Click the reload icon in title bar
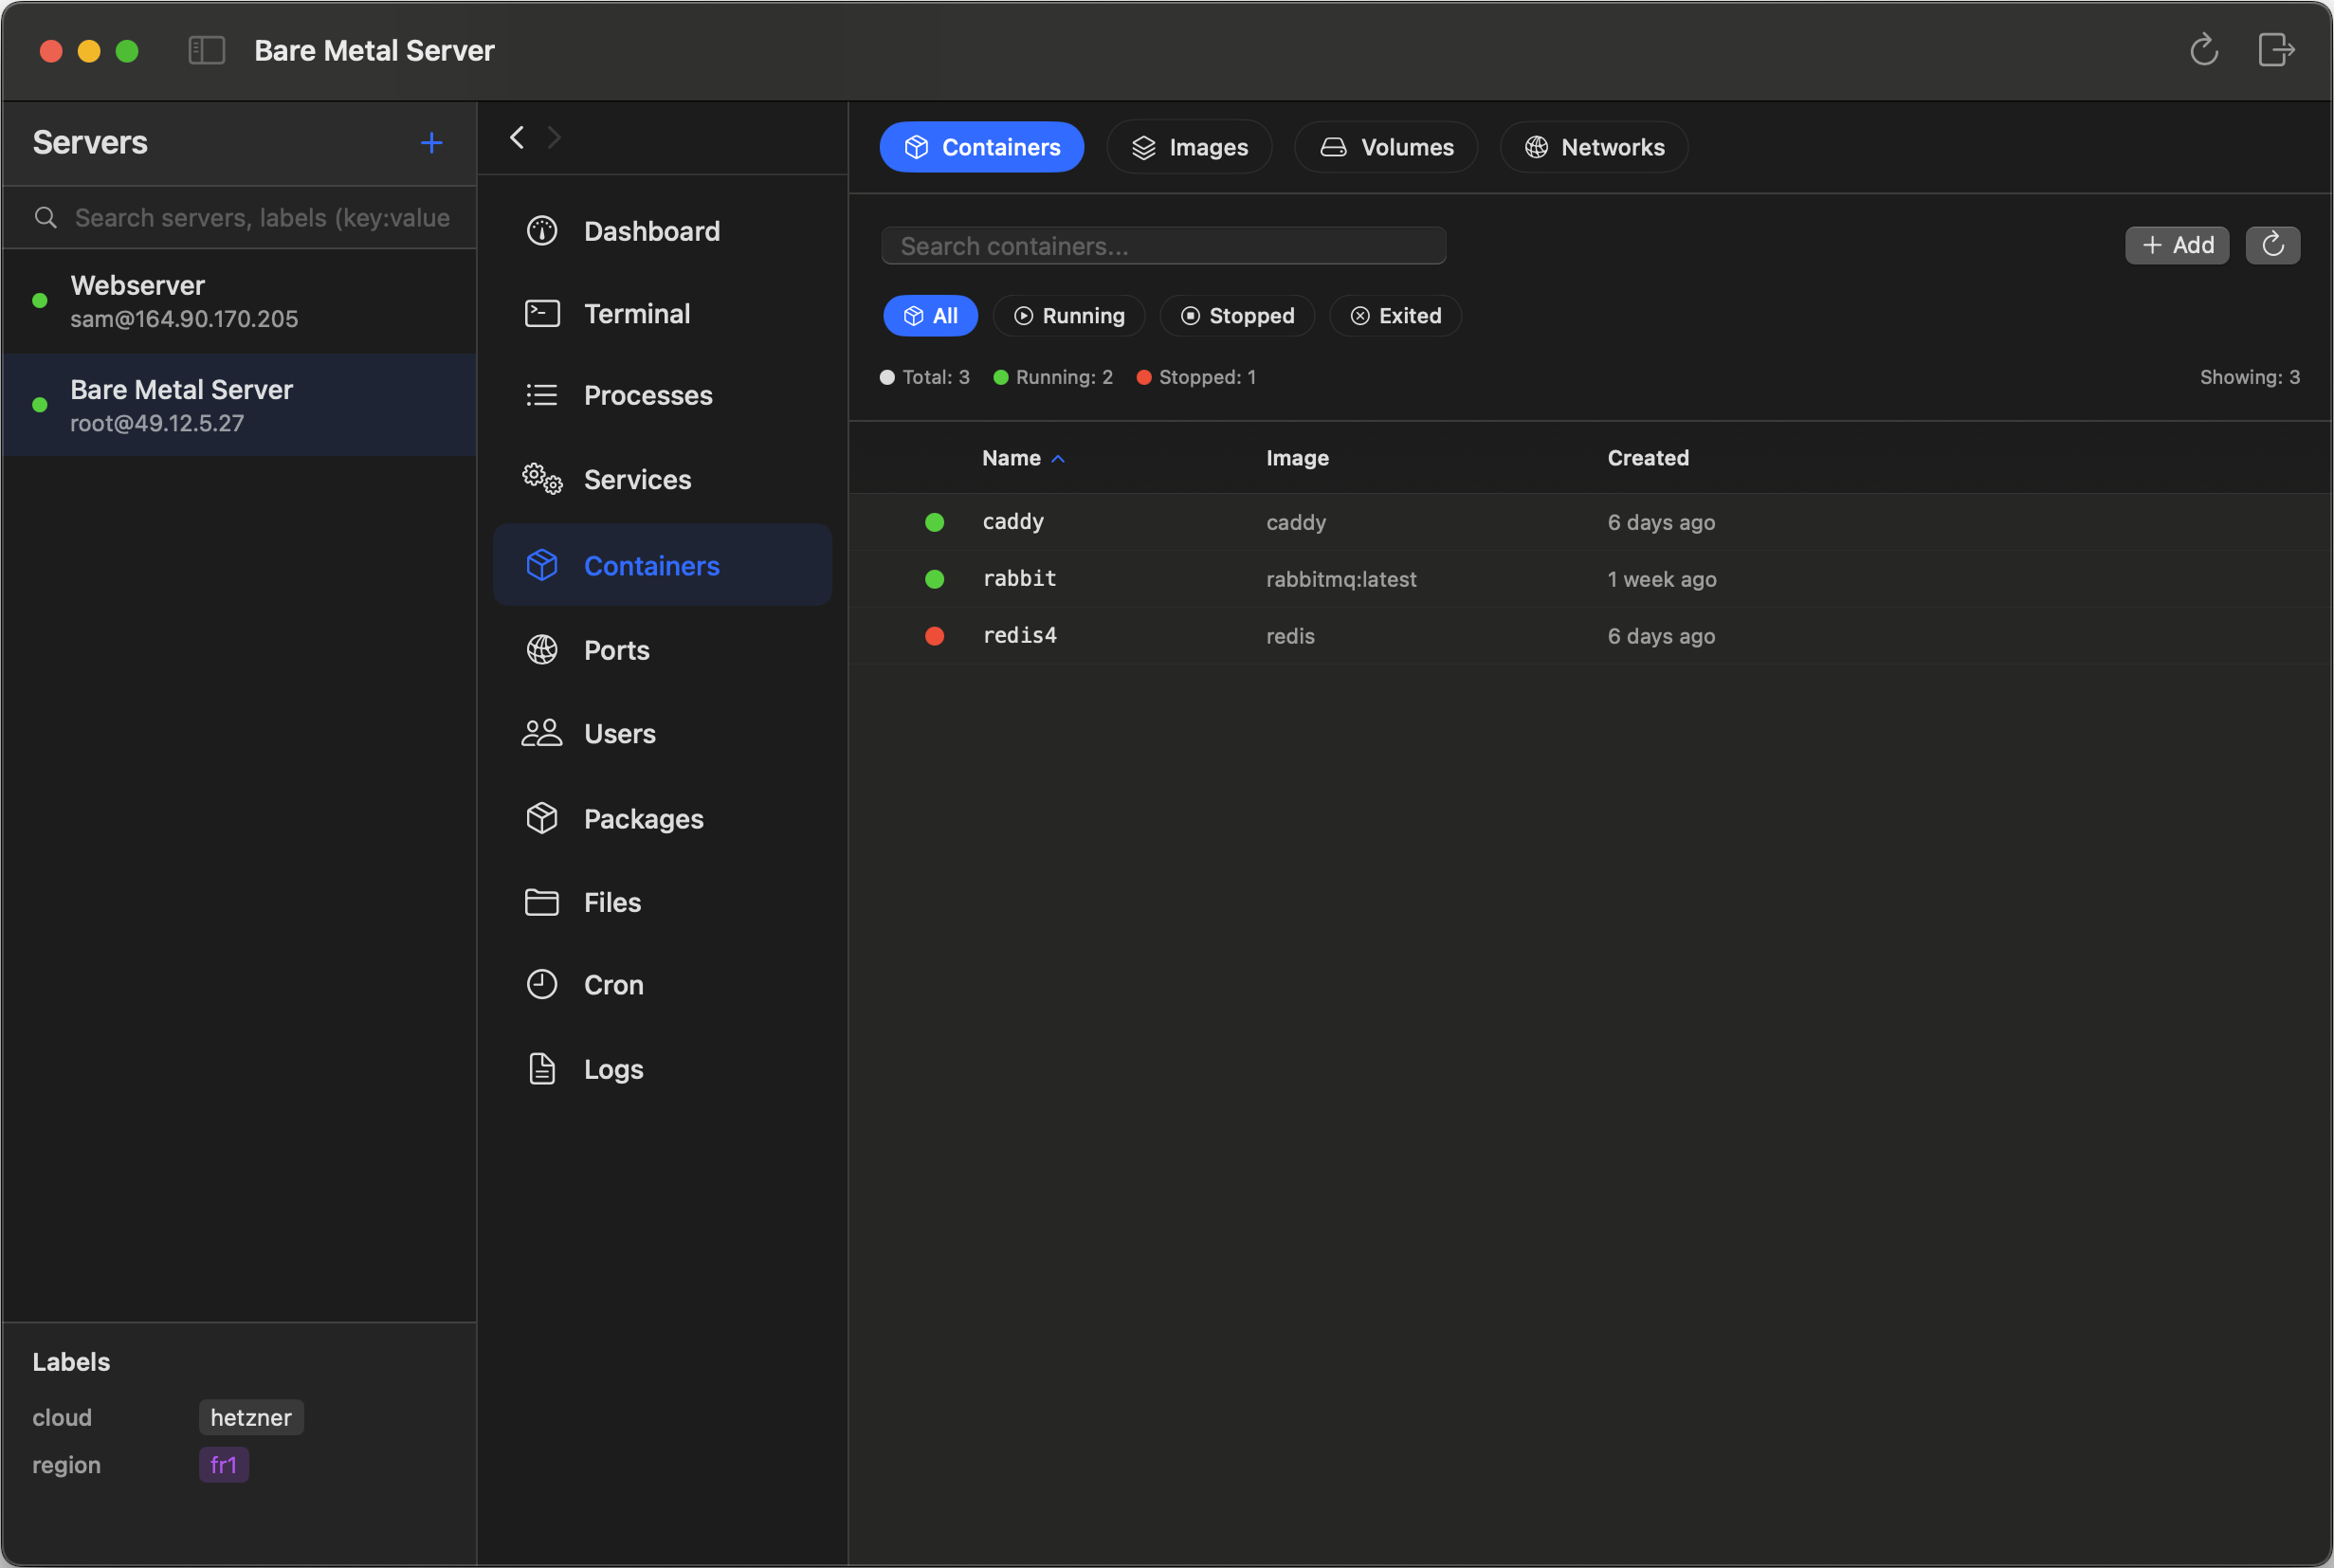This screenshot has width=2334, height=1568. click(x=2204, y=50)
